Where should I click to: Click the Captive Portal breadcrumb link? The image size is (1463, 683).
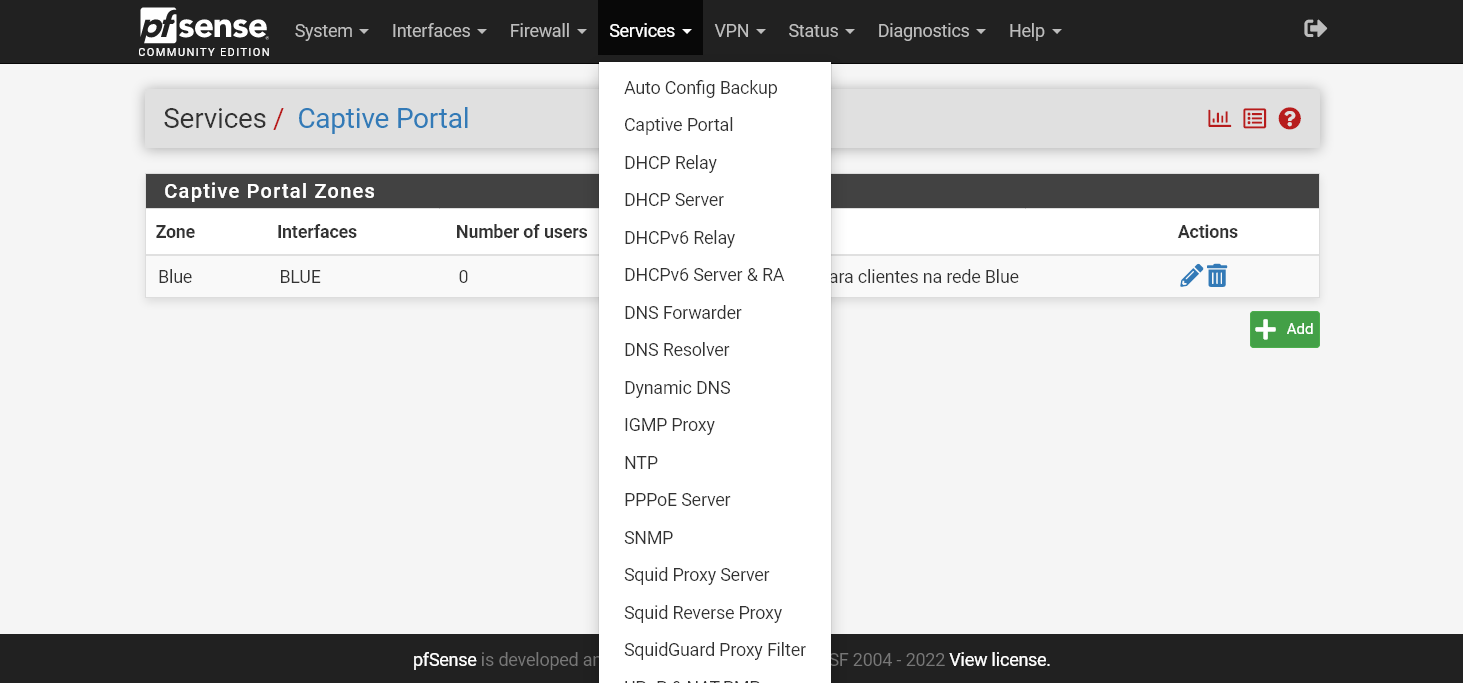383,118
